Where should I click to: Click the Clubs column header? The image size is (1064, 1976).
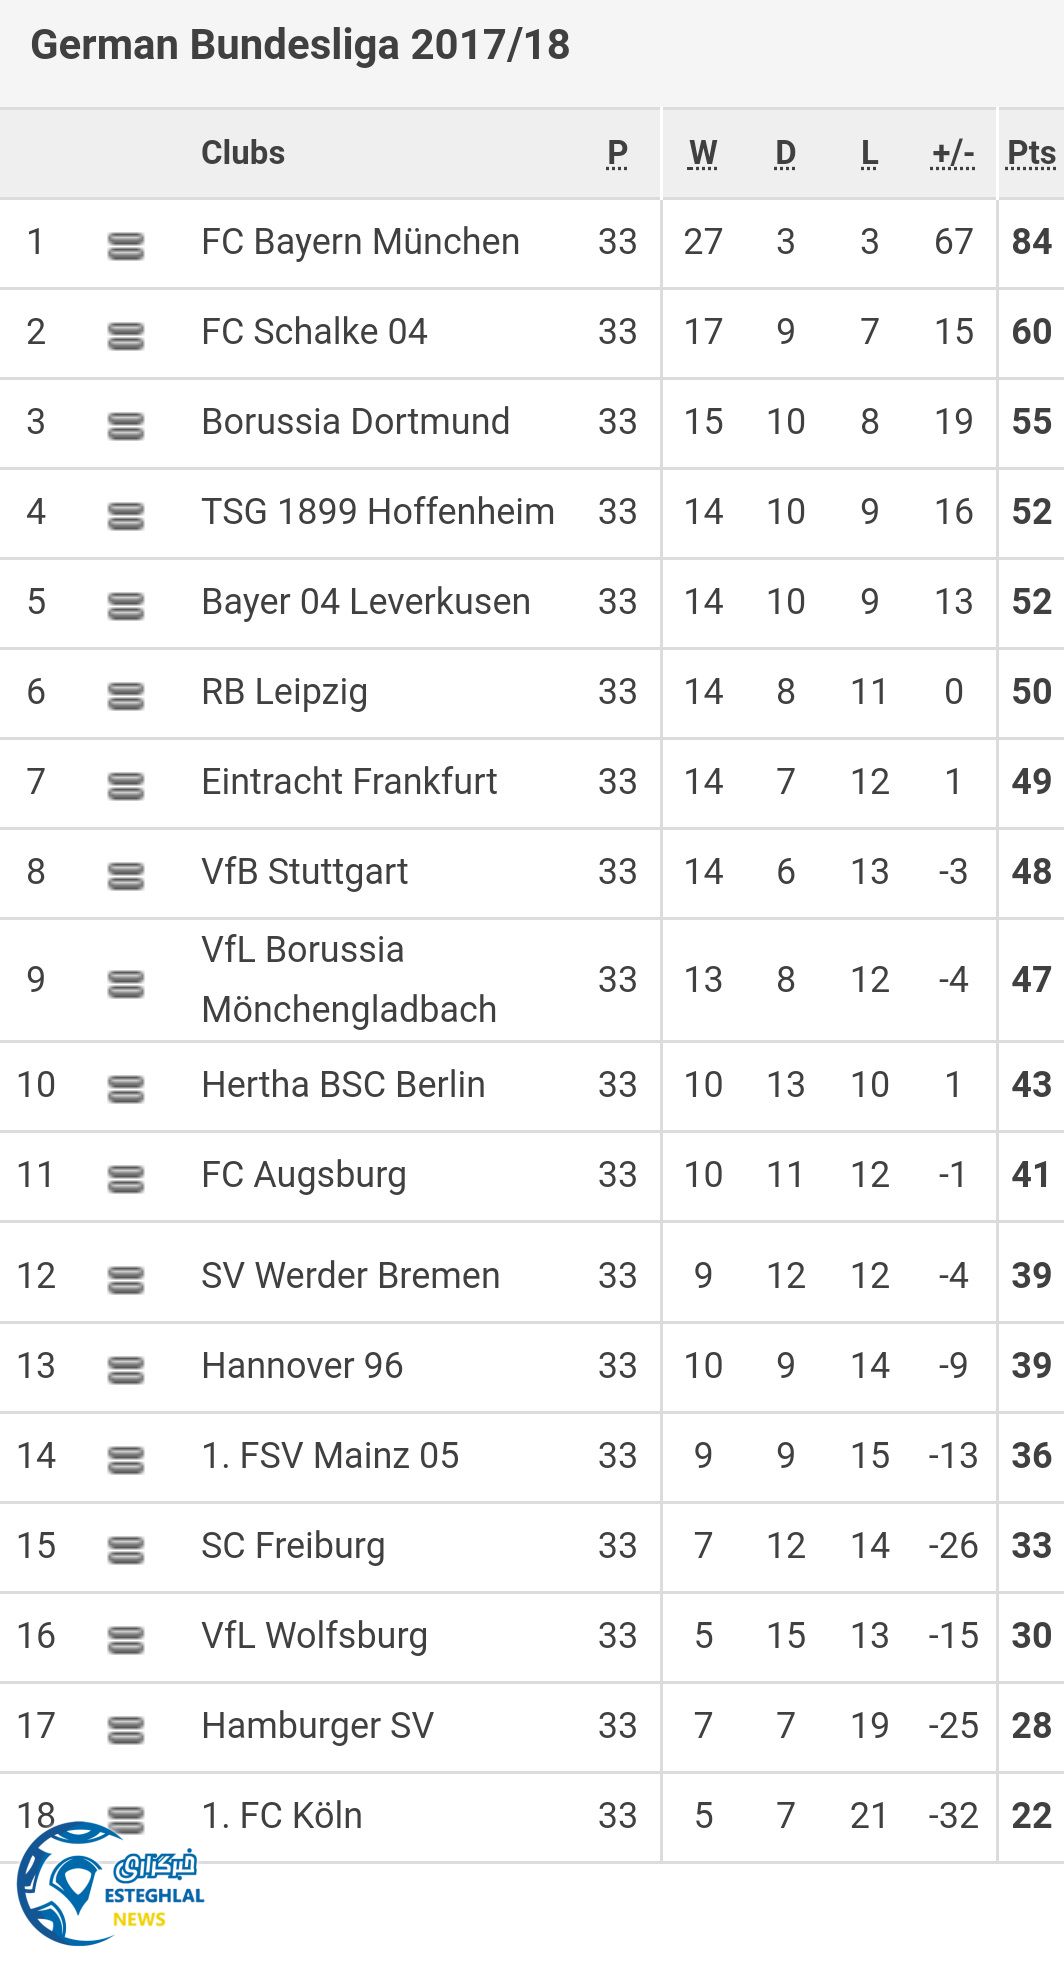243,153
